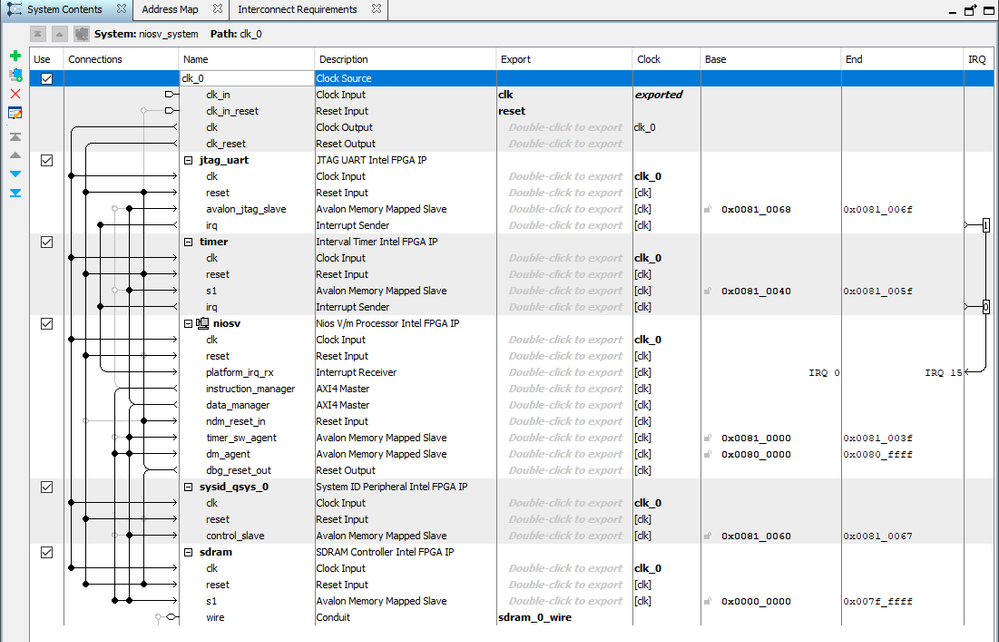Open the Interconnect Requirements tab
This screenshot has height=642, width=999.
point(297,10)
